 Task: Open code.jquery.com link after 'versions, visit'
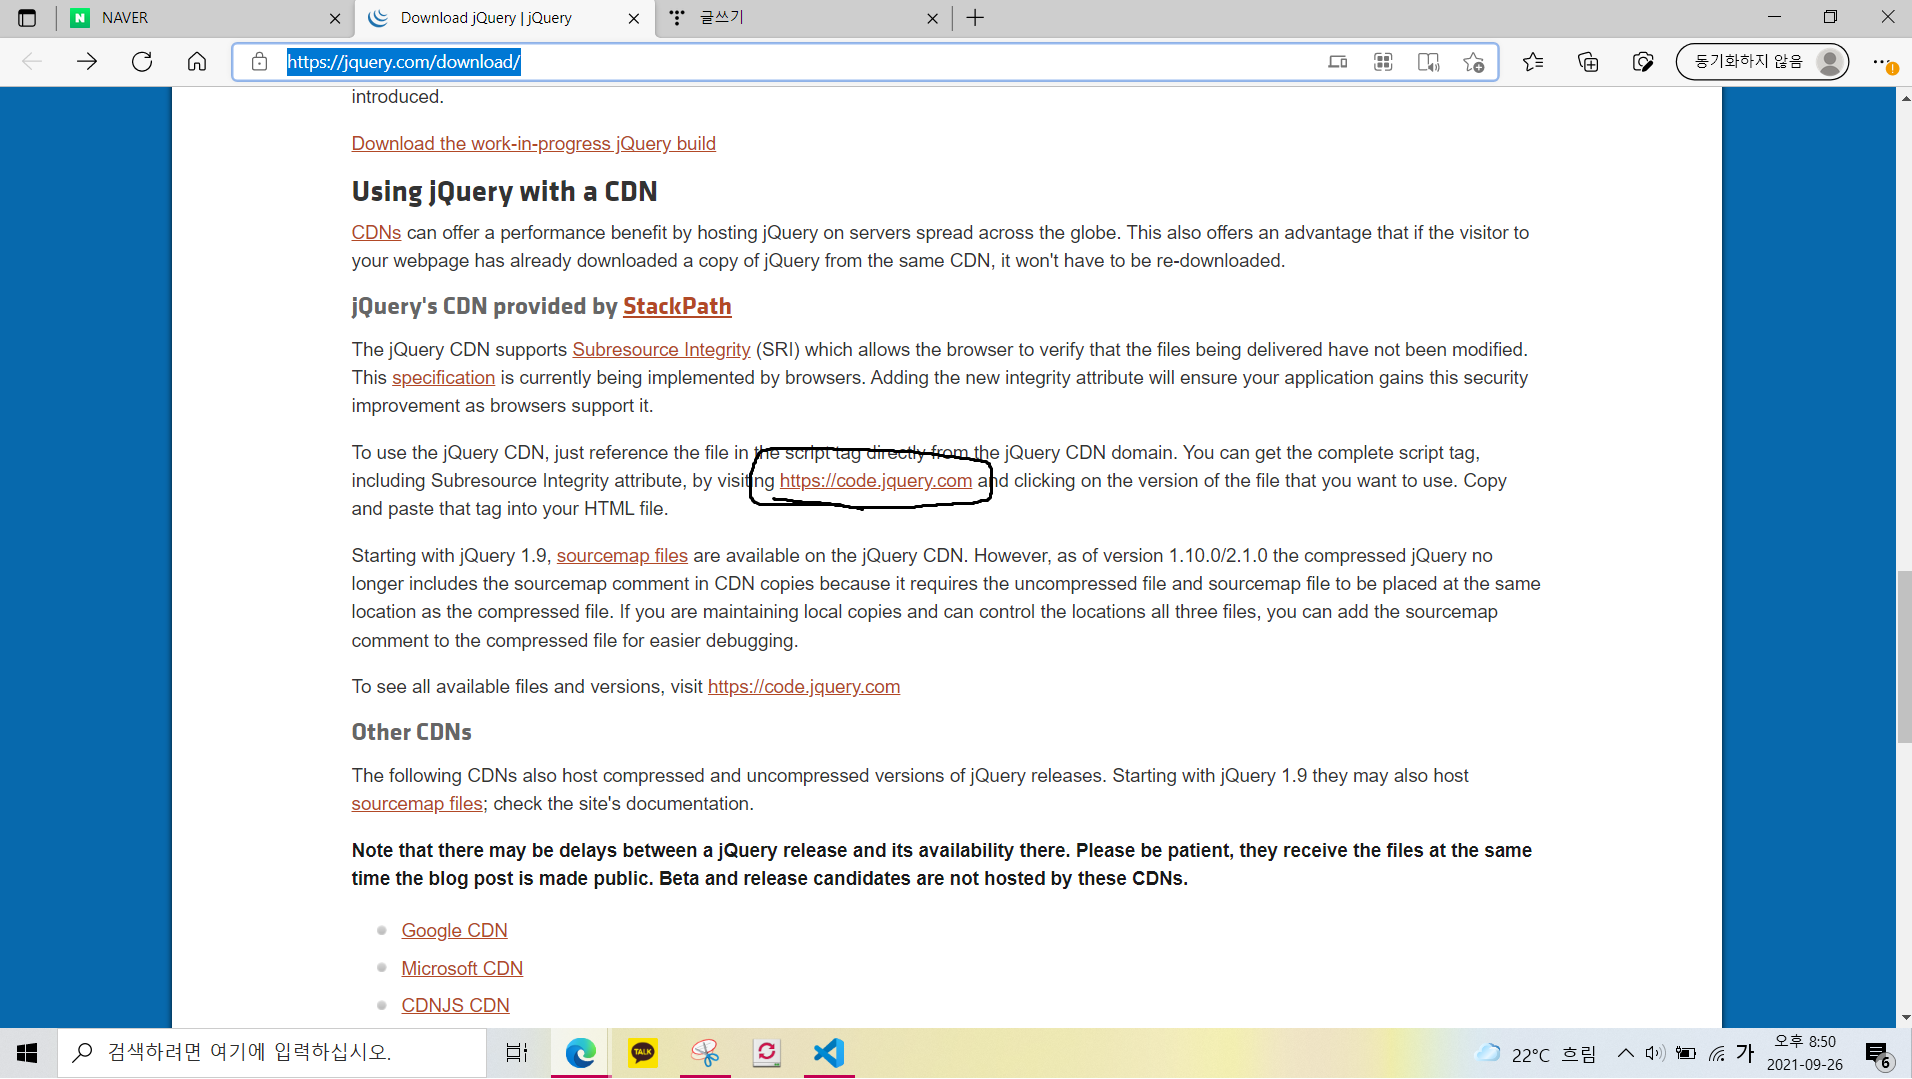804,686
